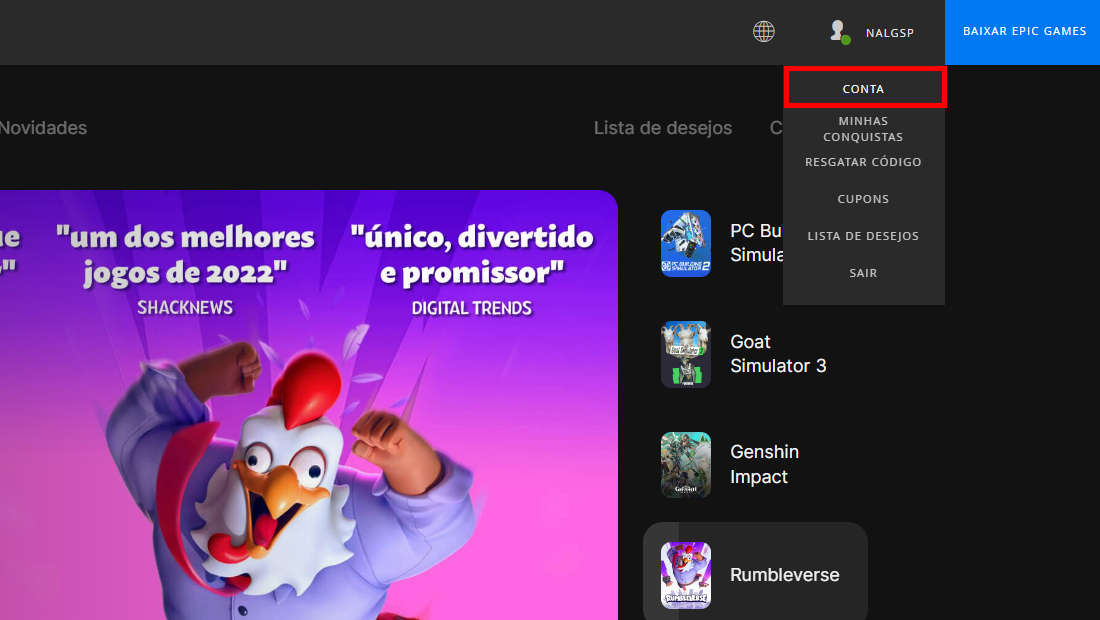Open Minhas Conquistas menu entry

click(864, 129)
